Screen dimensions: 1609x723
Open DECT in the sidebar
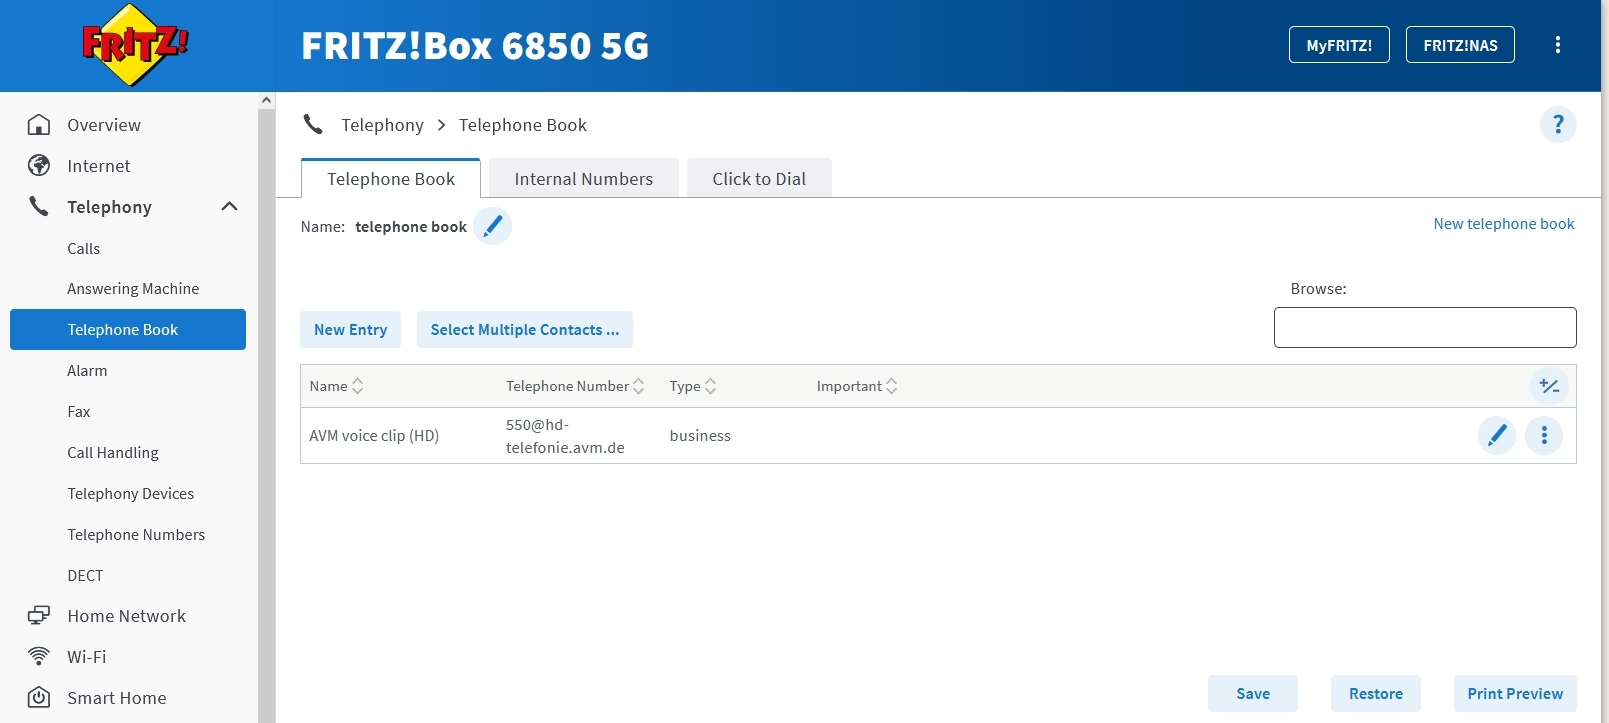[x=85, y=576]
